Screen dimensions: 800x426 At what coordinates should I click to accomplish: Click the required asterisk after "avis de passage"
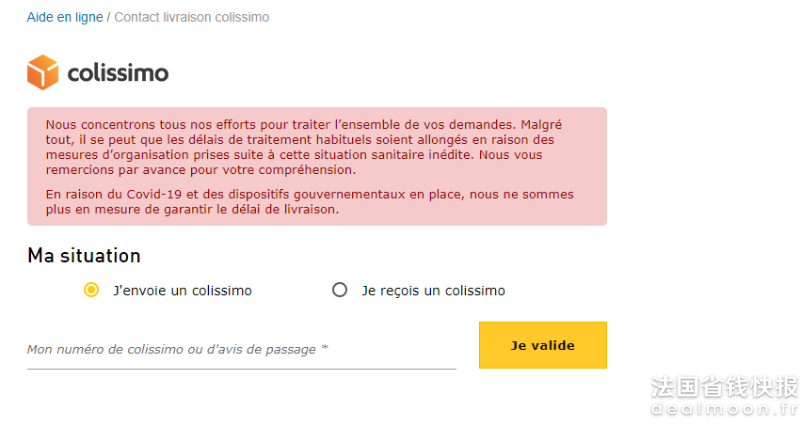(x=324, y=348)
